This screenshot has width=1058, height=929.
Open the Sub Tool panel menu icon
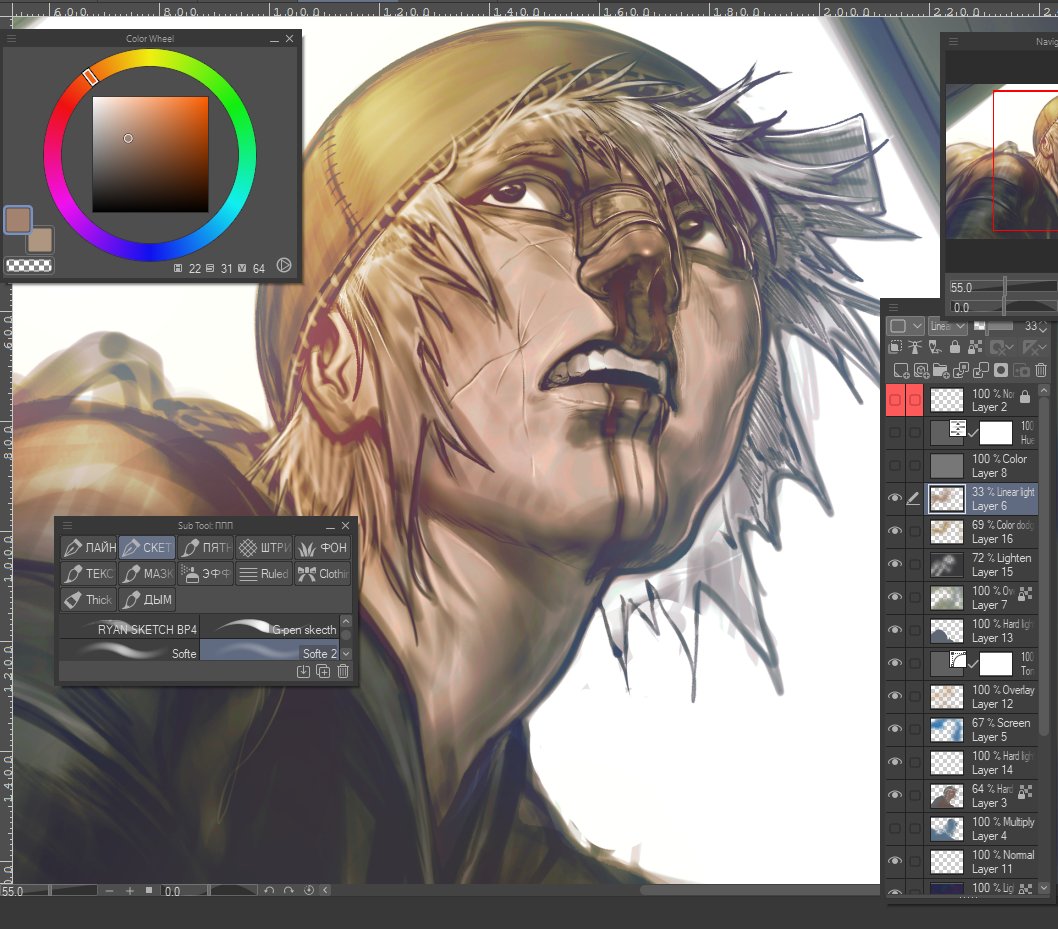click(x=67, y=526)
